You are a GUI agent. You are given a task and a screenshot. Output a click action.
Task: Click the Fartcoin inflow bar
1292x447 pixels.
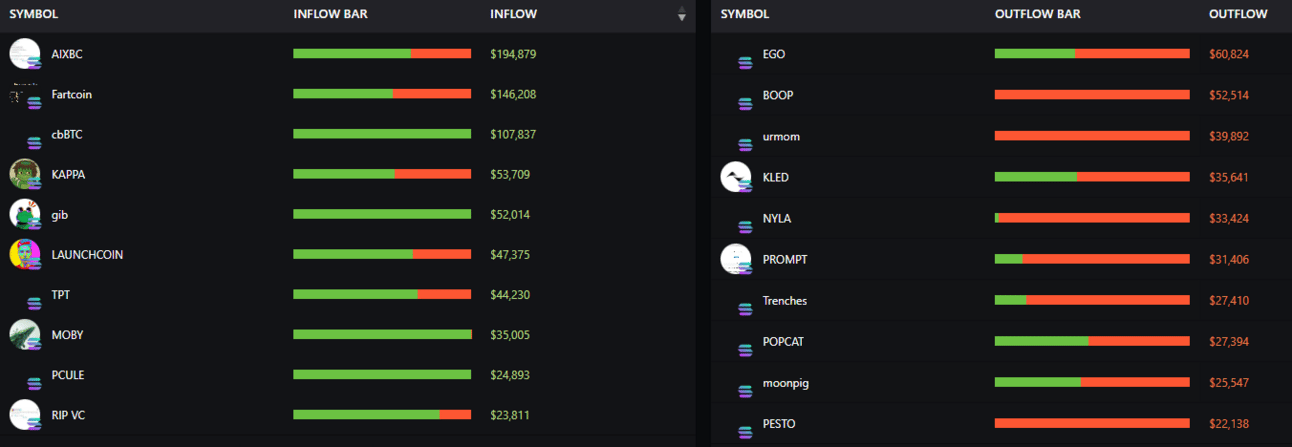(382, 94)
